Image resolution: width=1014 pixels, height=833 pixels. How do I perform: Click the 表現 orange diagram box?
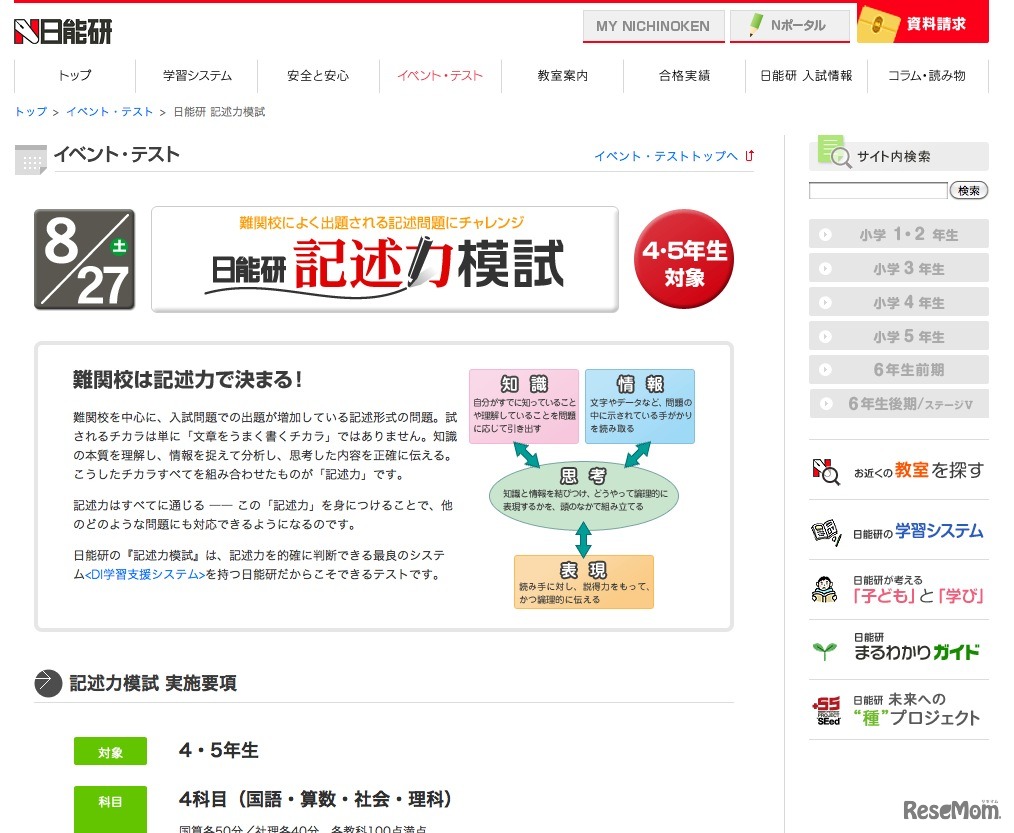click(583, 581)
